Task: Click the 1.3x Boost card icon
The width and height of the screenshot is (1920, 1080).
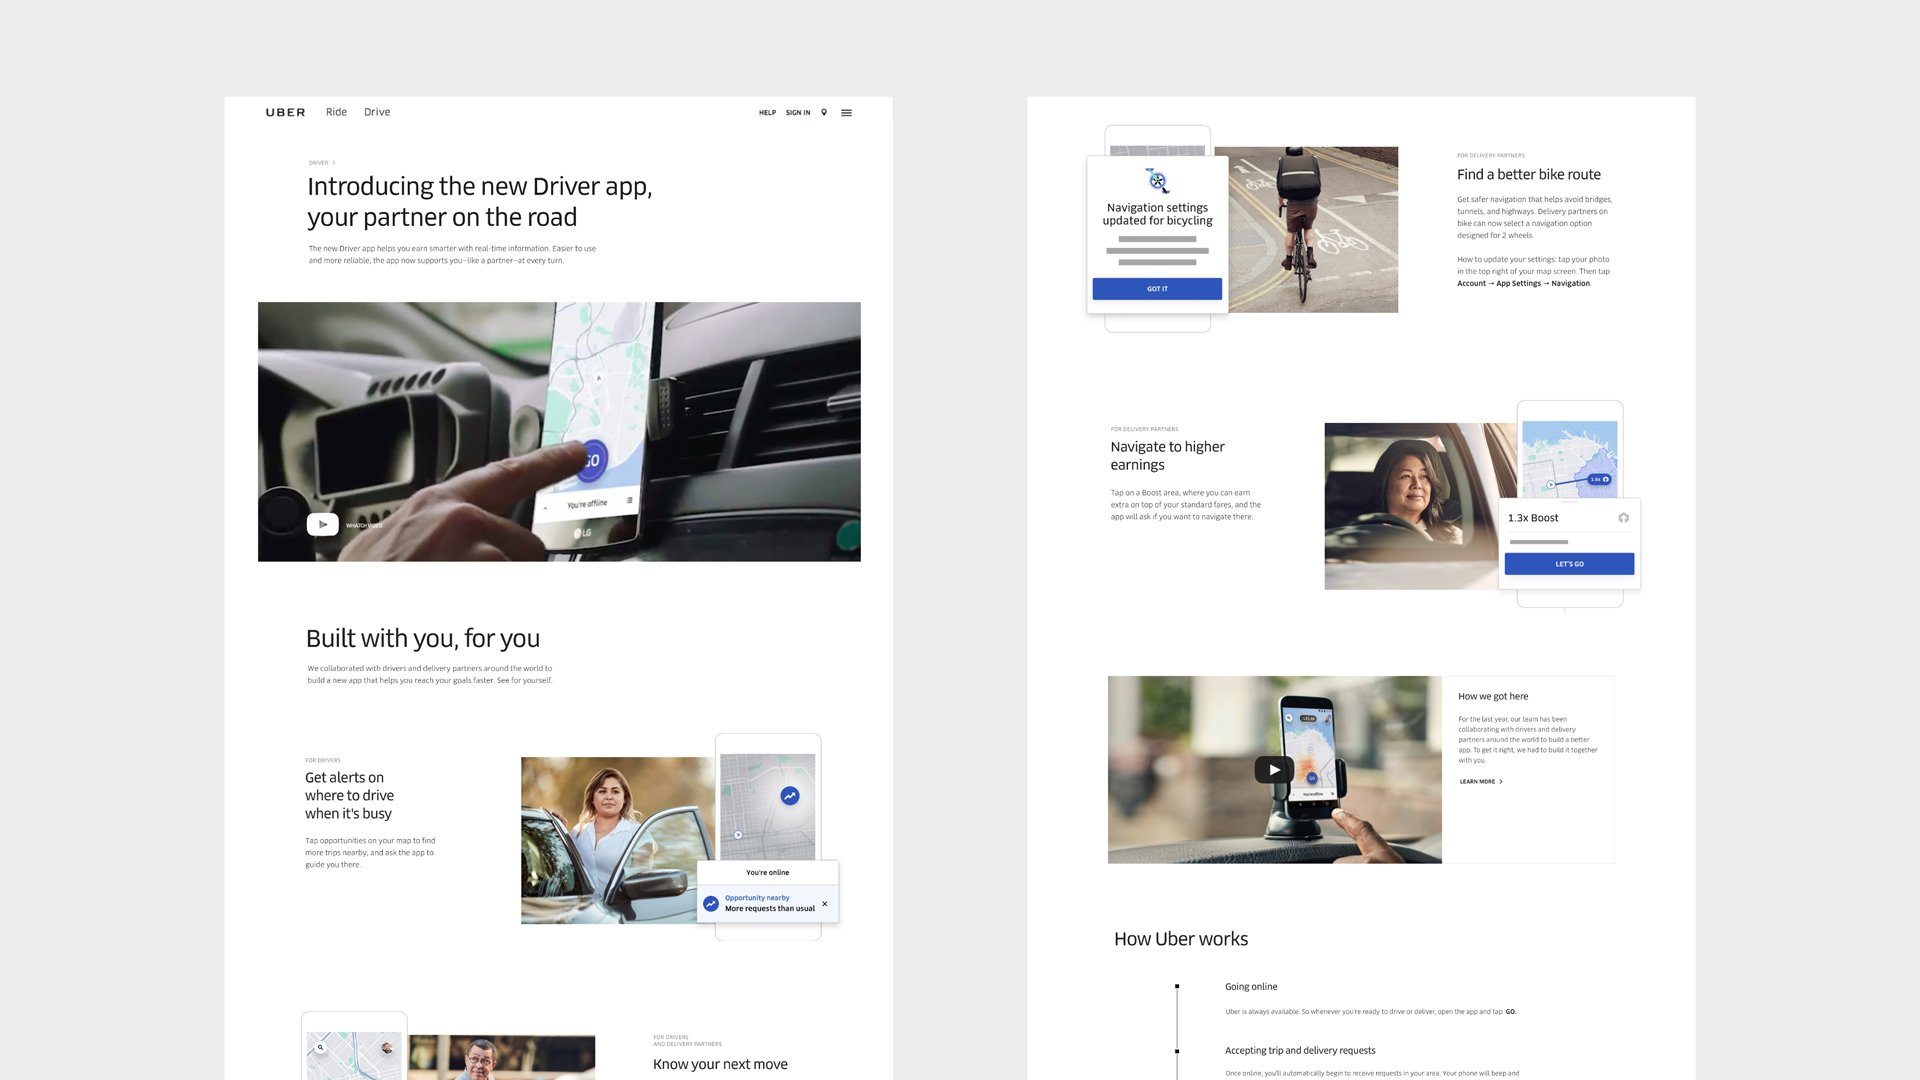Action: point(1624,518)
